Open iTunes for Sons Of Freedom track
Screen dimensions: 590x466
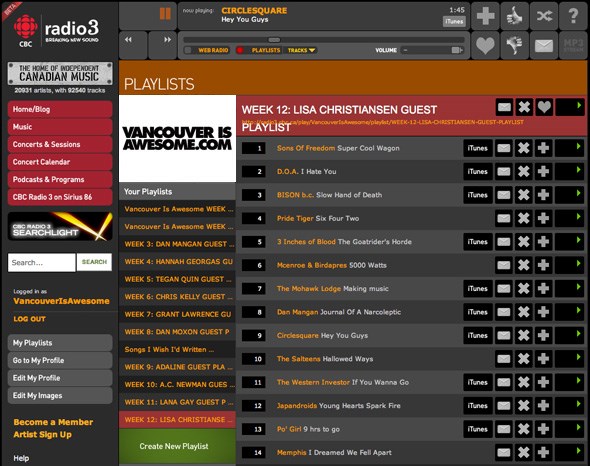tap(477, 148)
